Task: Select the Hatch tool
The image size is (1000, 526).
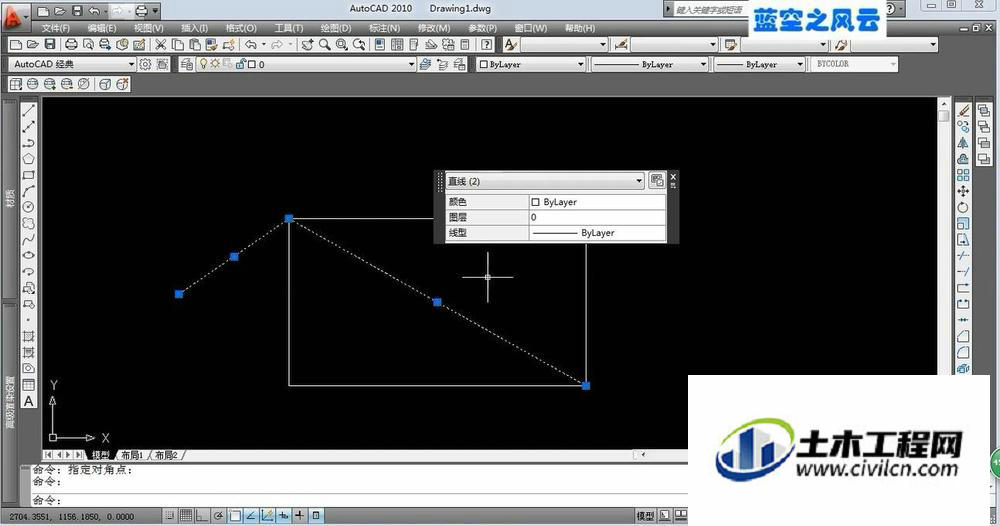Action: tap(29, 336)
